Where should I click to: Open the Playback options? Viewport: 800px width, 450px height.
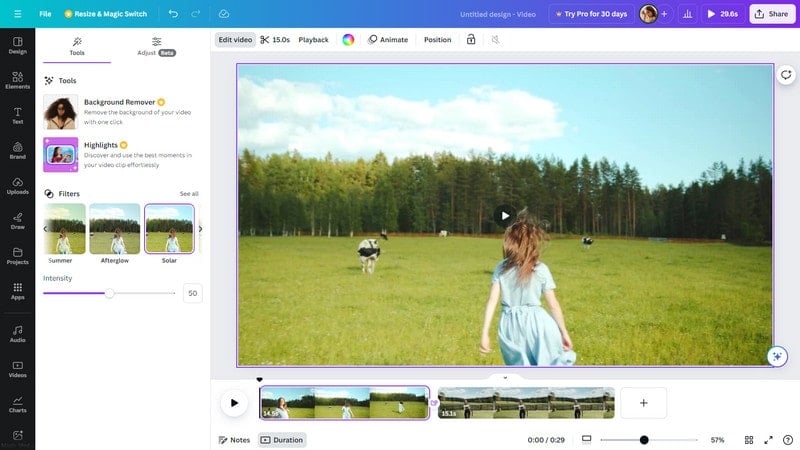(x=313, y=40)
